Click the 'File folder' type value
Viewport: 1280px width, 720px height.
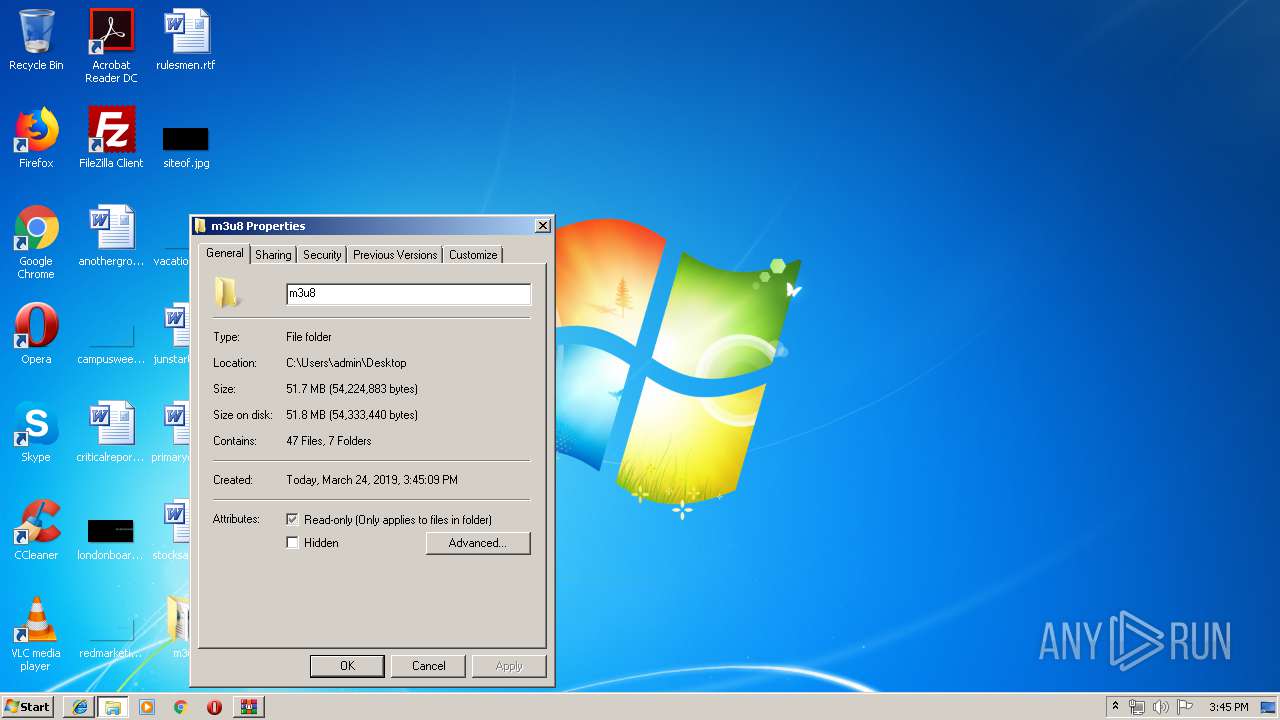click(309, 337)
